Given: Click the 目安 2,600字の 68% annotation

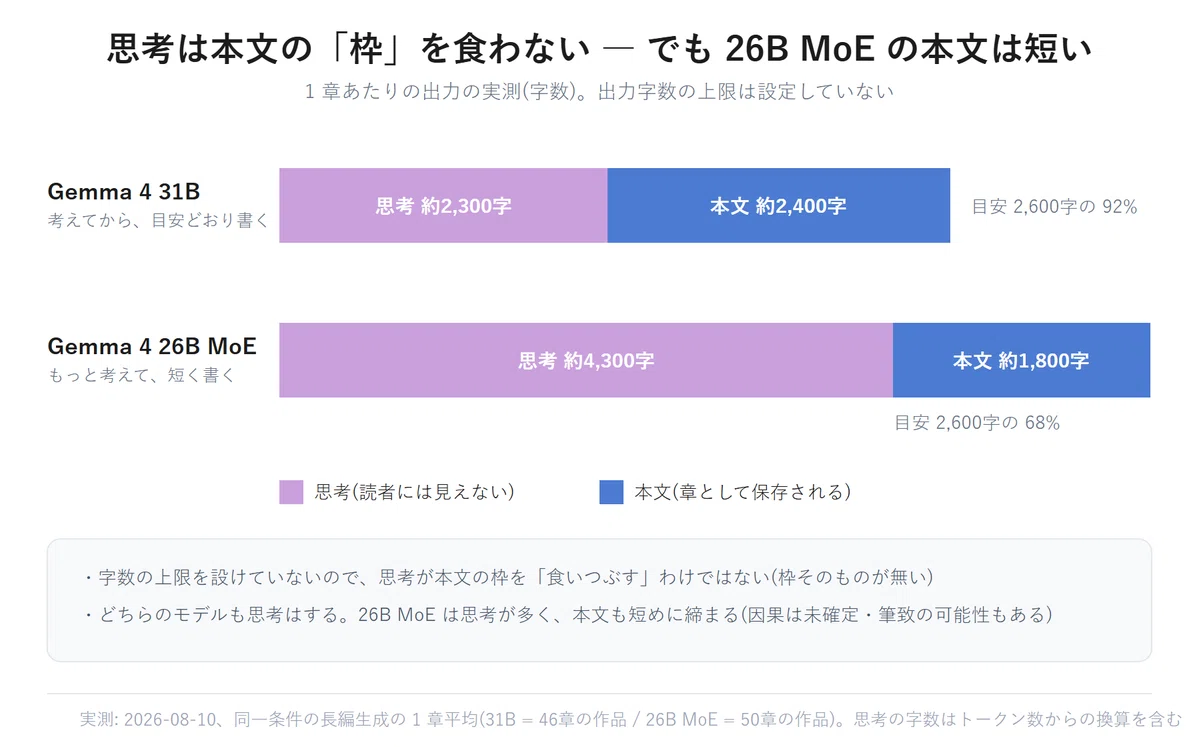Looking at the screenshot, I should (977, 422).
